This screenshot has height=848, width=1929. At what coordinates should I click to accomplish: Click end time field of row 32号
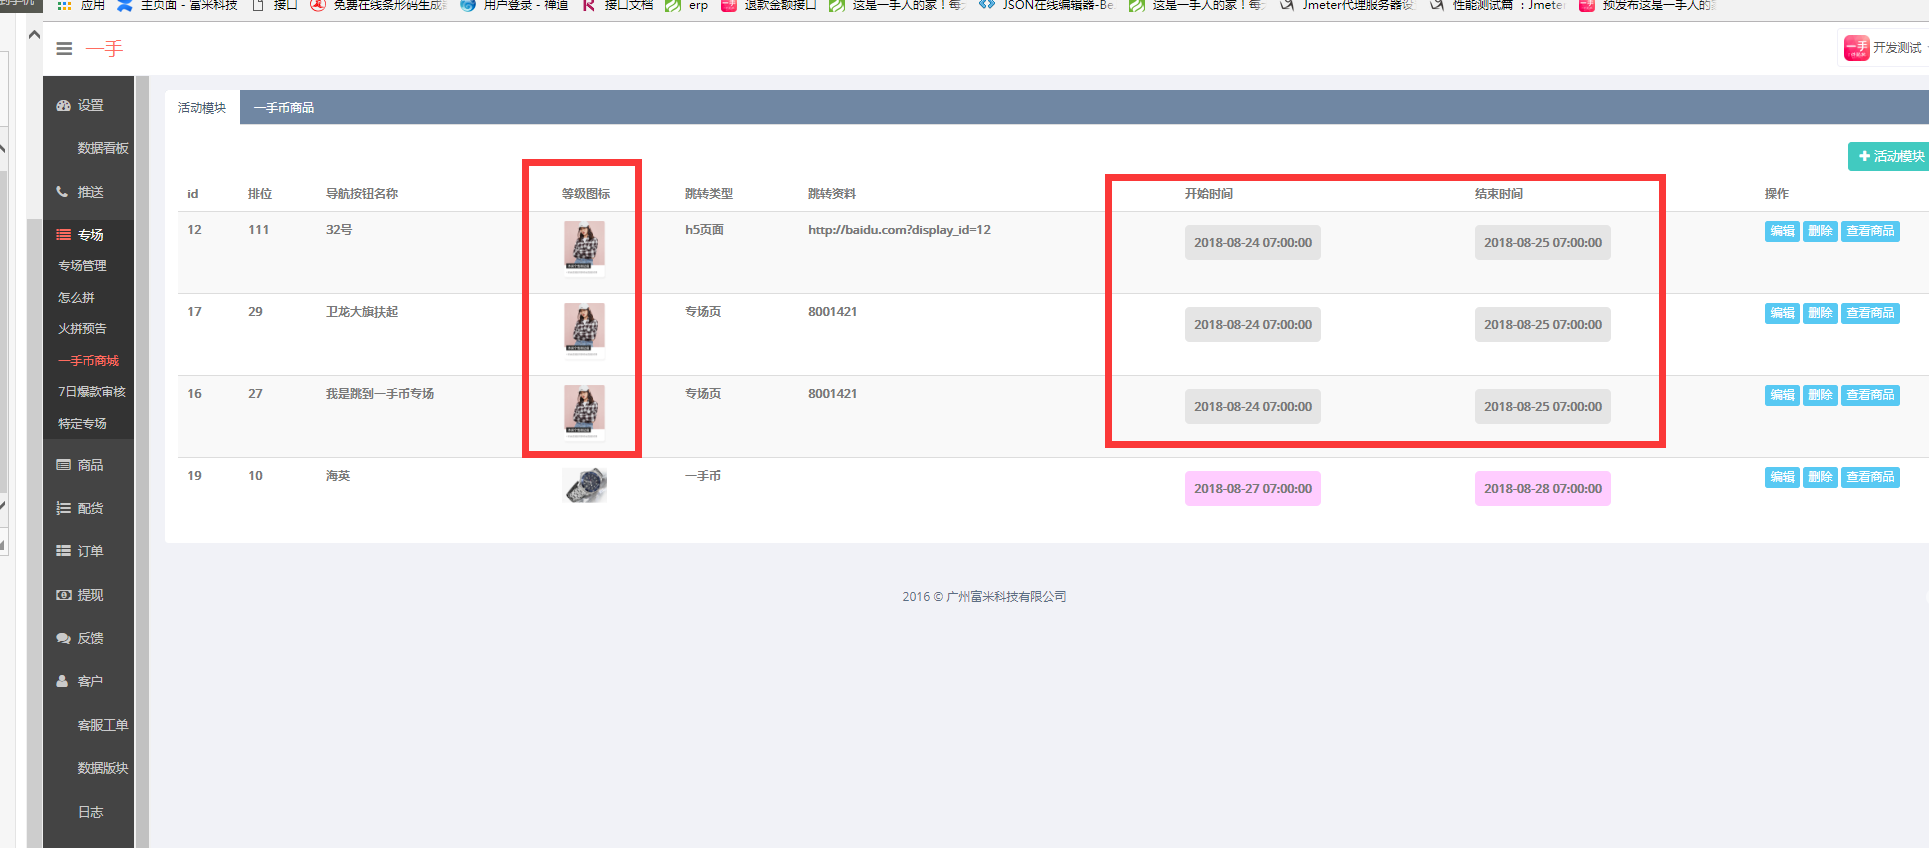(1543, 243)
